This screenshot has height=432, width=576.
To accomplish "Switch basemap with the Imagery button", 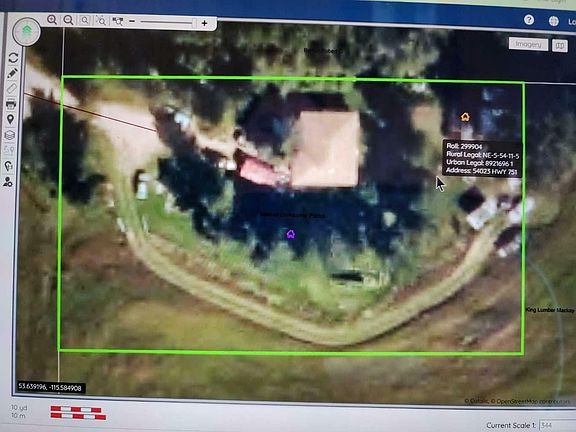I will (x=528, y=44).
